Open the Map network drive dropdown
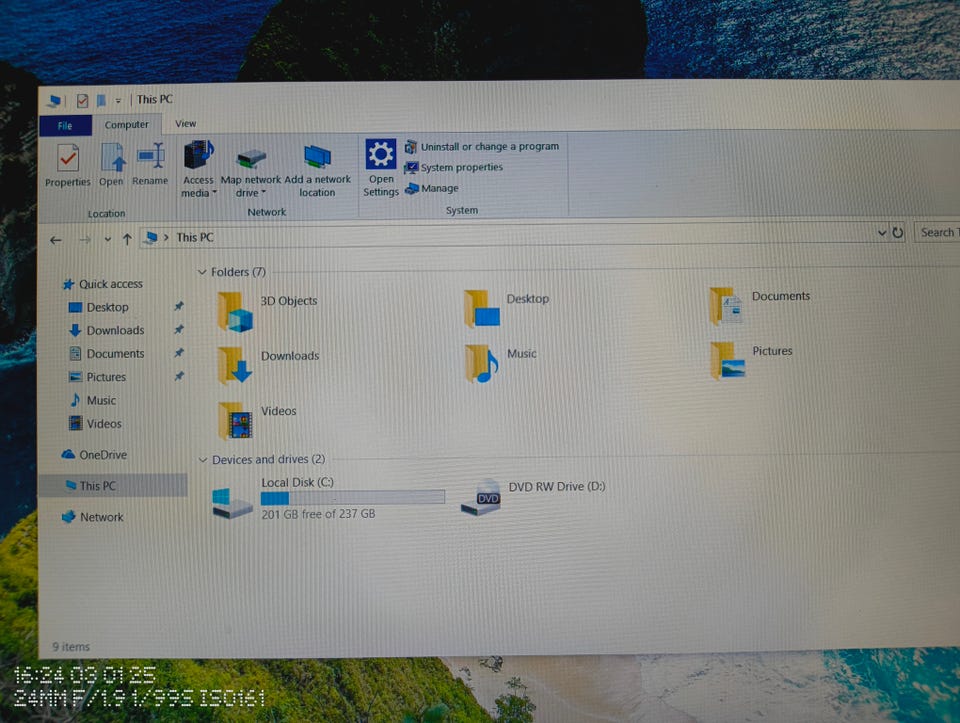This screenshot has height=723, width=960. point(250,173)
